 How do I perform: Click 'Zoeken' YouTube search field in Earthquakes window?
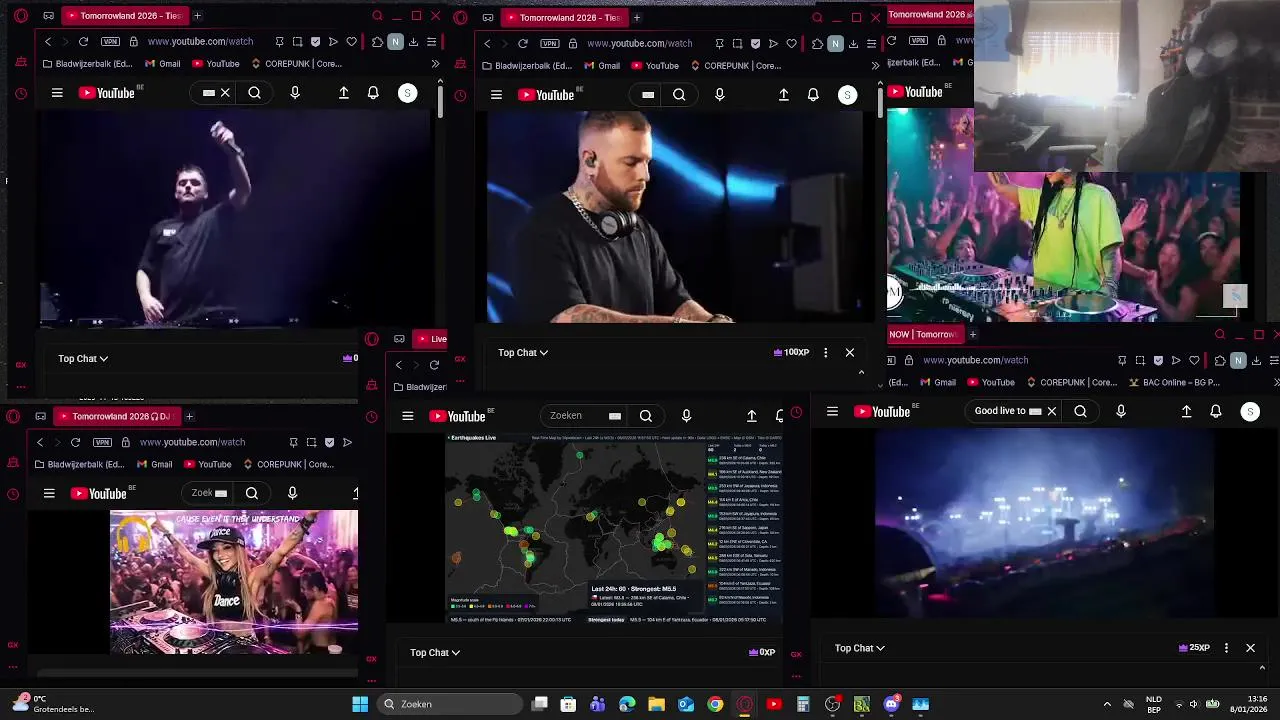coord(584,416)
